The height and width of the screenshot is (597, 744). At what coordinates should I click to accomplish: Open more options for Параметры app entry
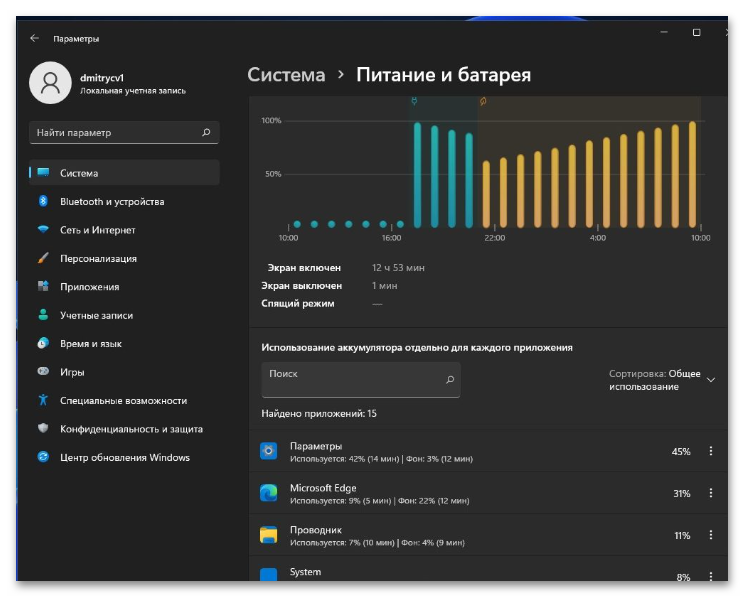[711, 451]
